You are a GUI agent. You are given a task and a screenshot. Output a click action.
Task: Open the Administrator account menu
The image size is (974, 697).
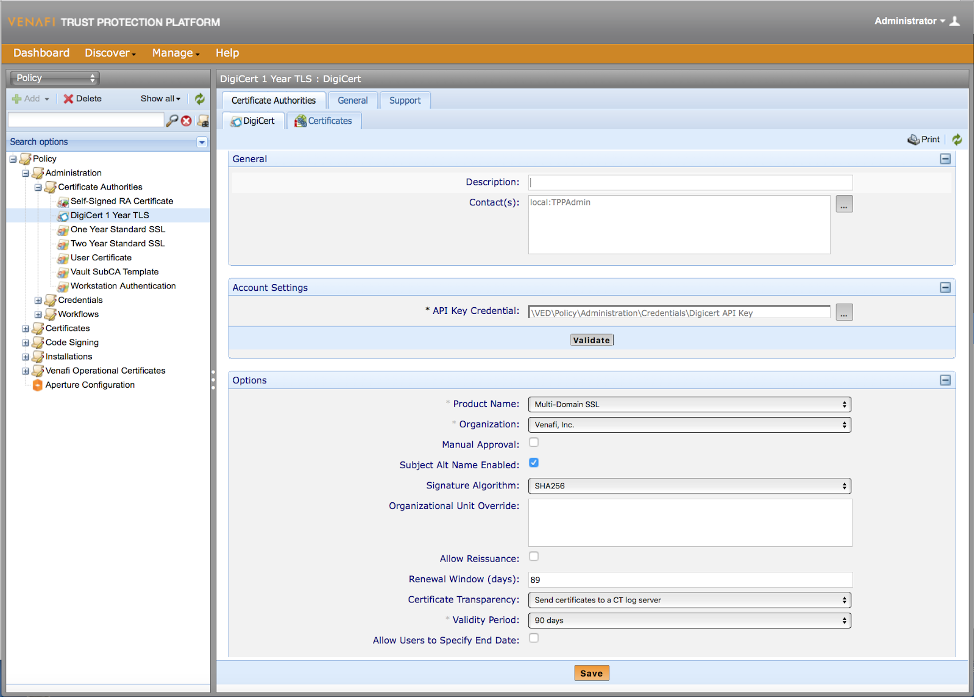[x=909, y=21]
